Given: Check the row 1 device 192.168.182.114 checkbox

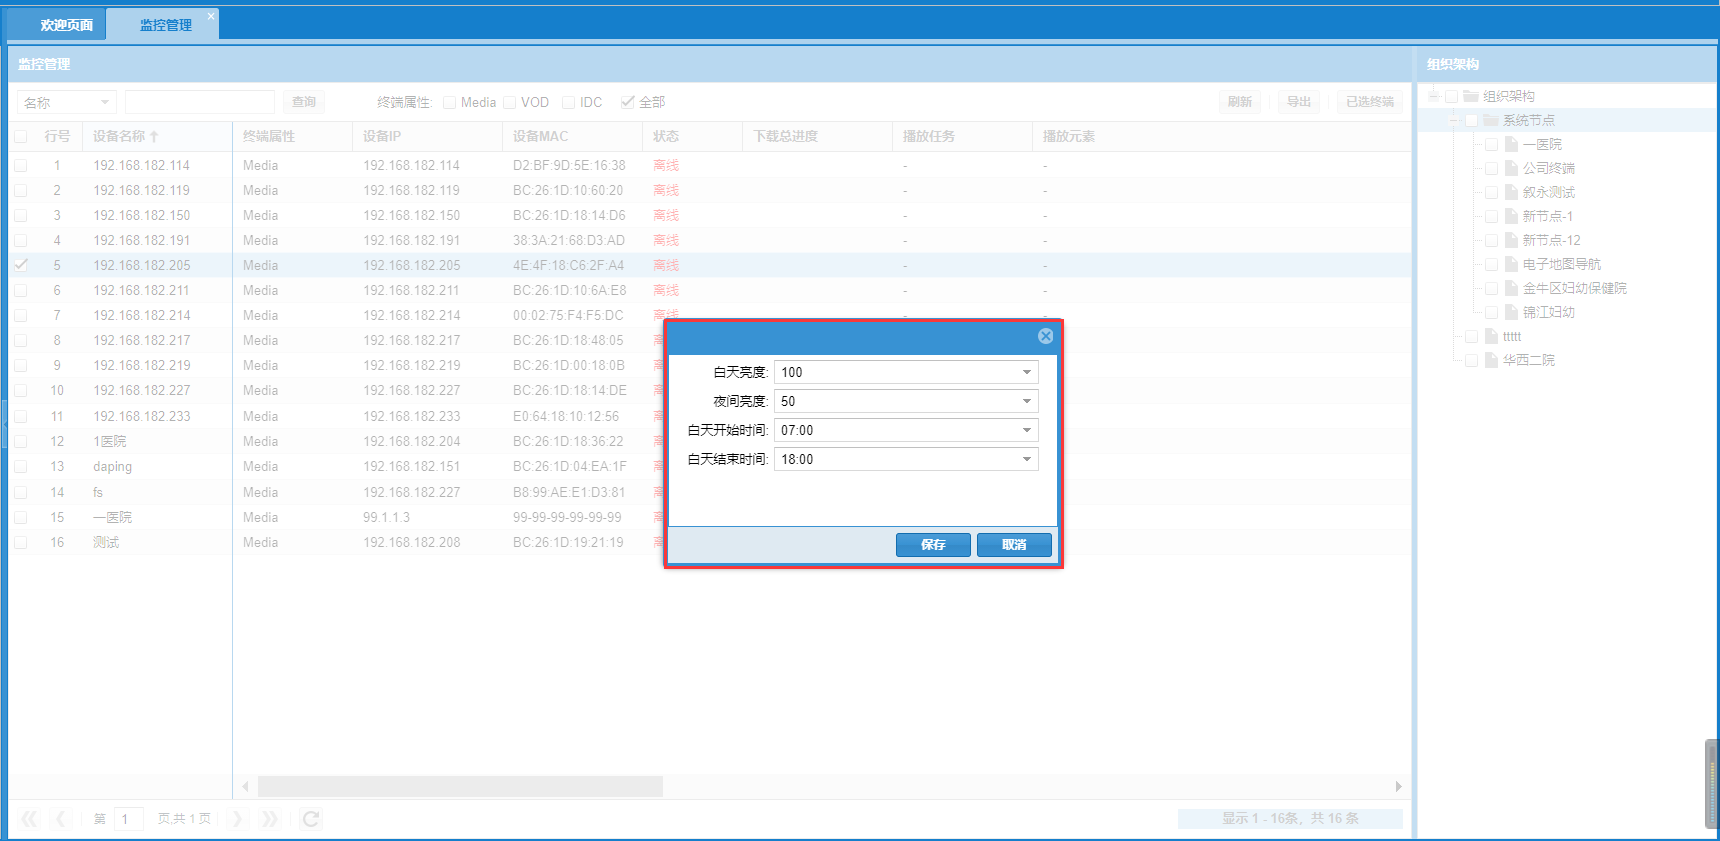Looking at the screenshot, I should (21, 165).
